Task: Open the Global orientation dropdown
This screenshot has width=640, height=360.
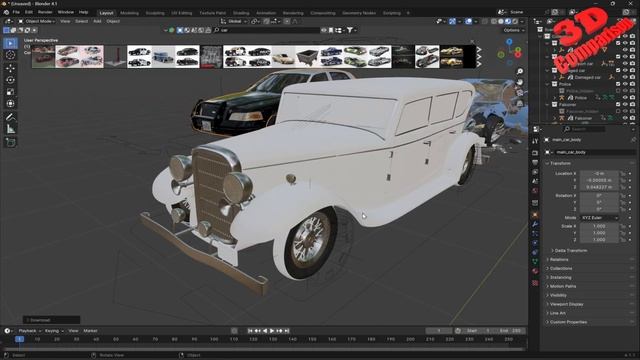Action: point(234,21)
